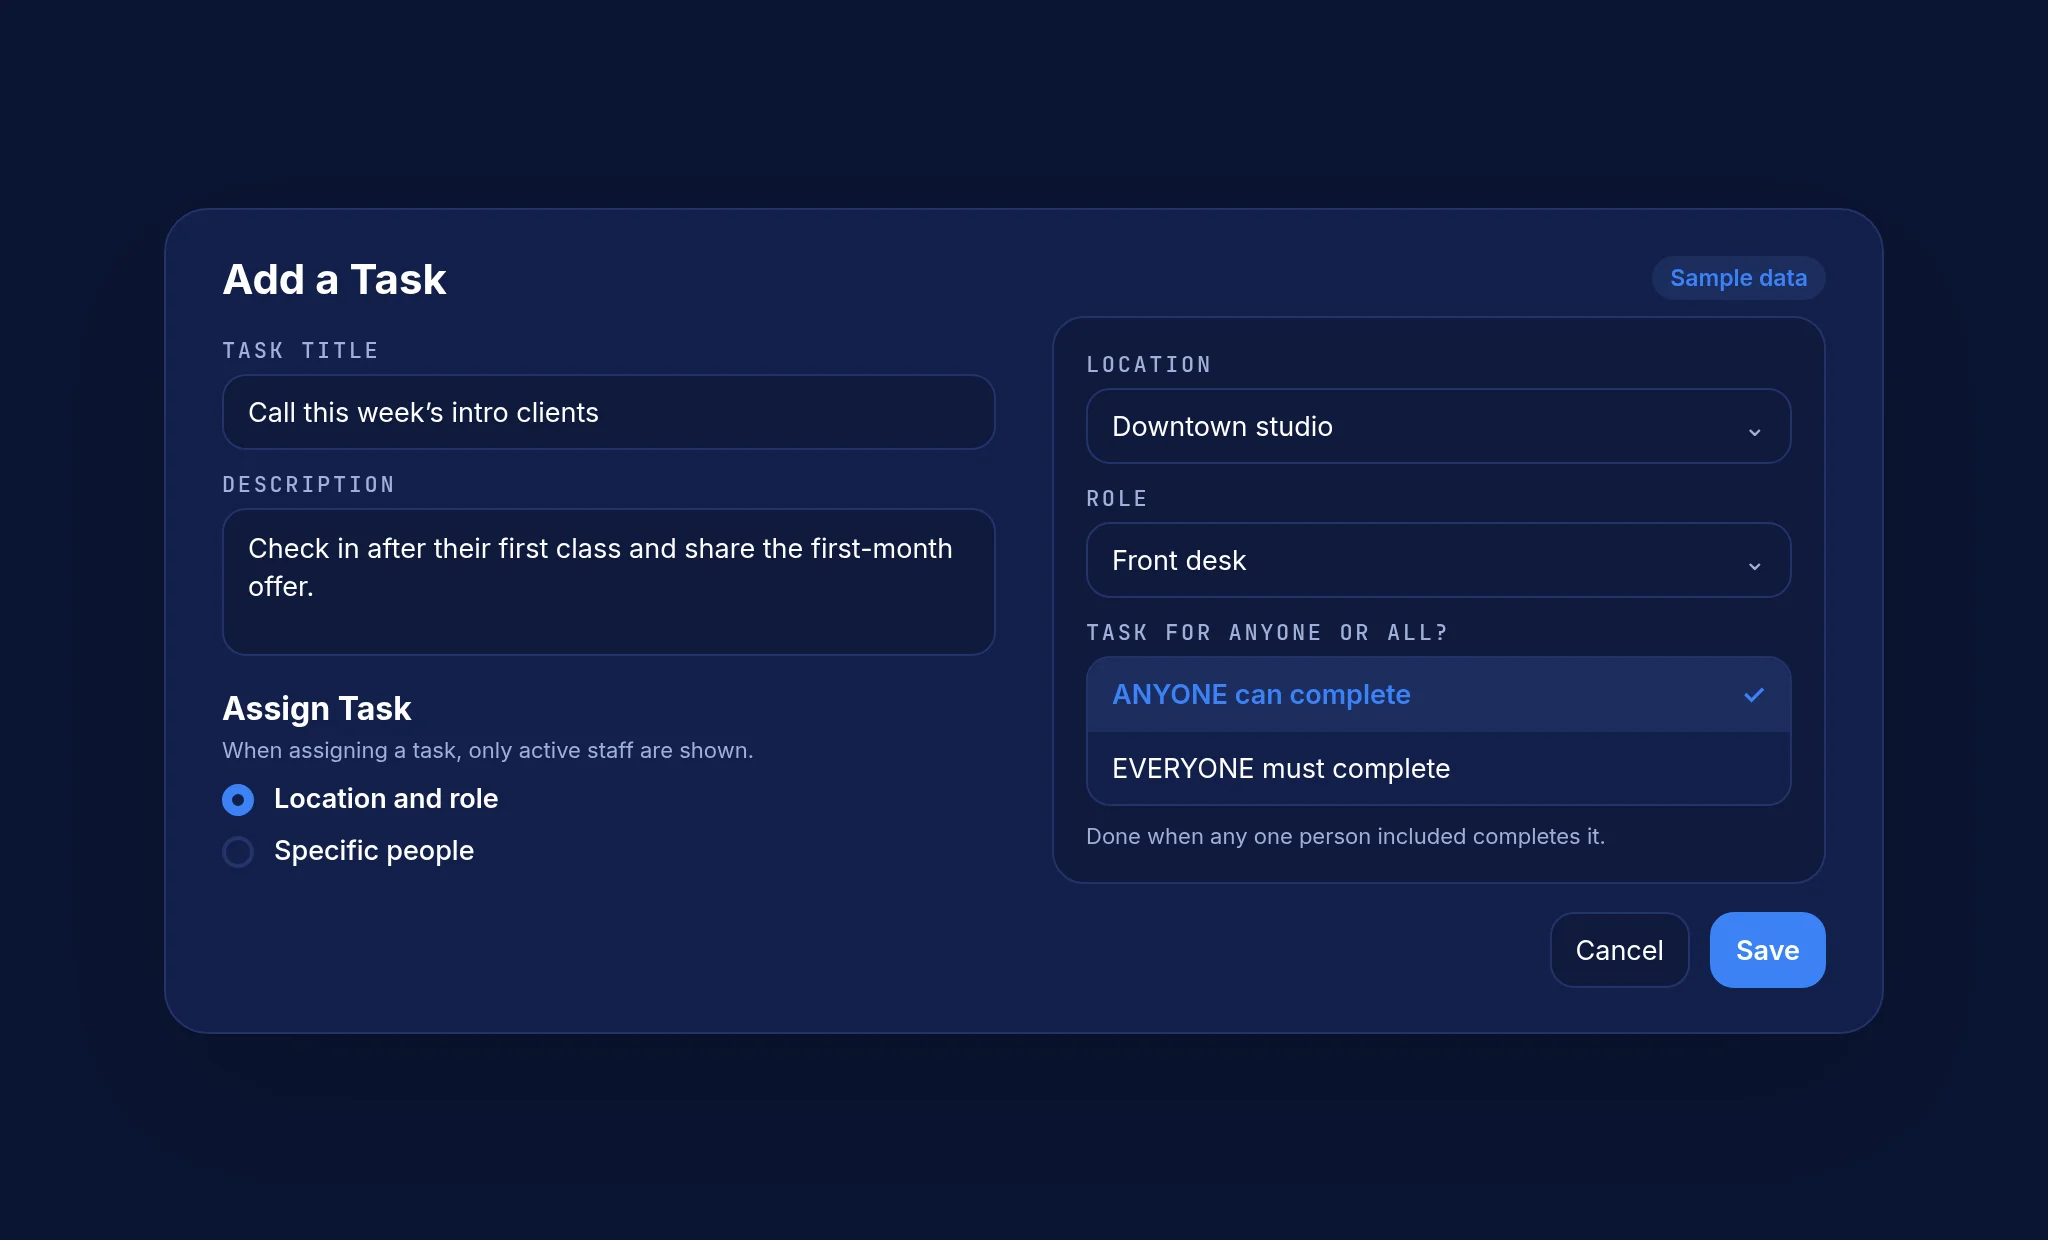Focus the Task Title input field

point(608,412)
